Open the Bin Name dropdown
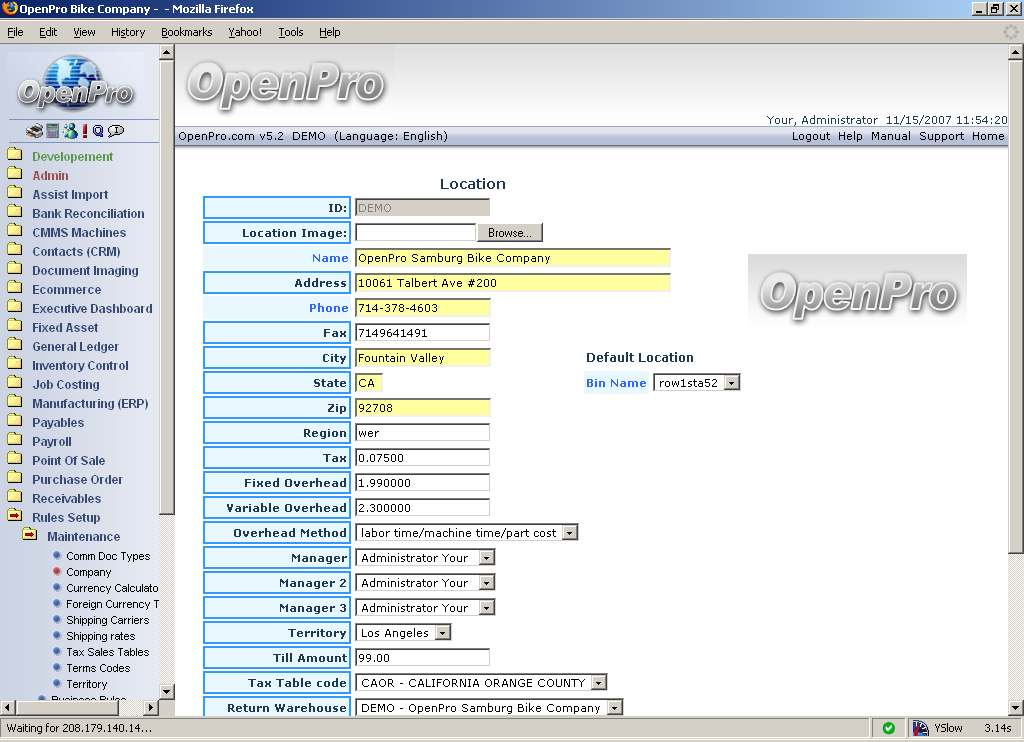 tap(731, 383)
